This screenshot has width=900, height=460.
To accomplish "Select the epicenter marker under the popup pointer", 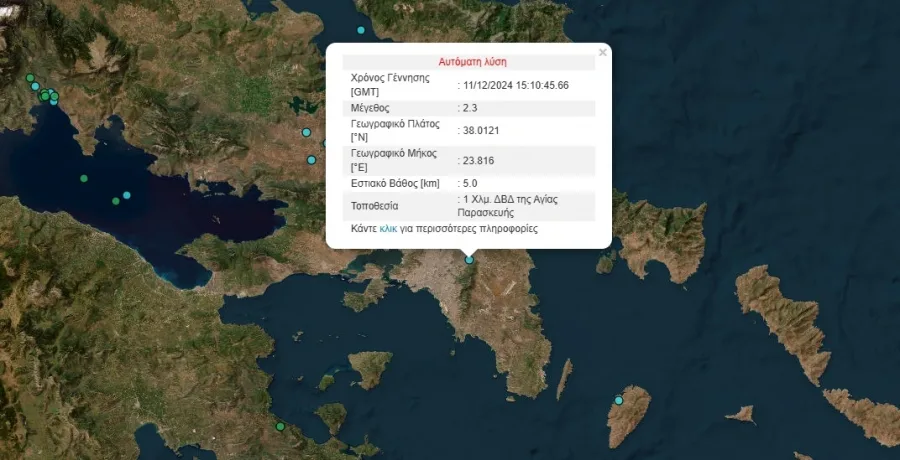I will [x=470, y=260].
